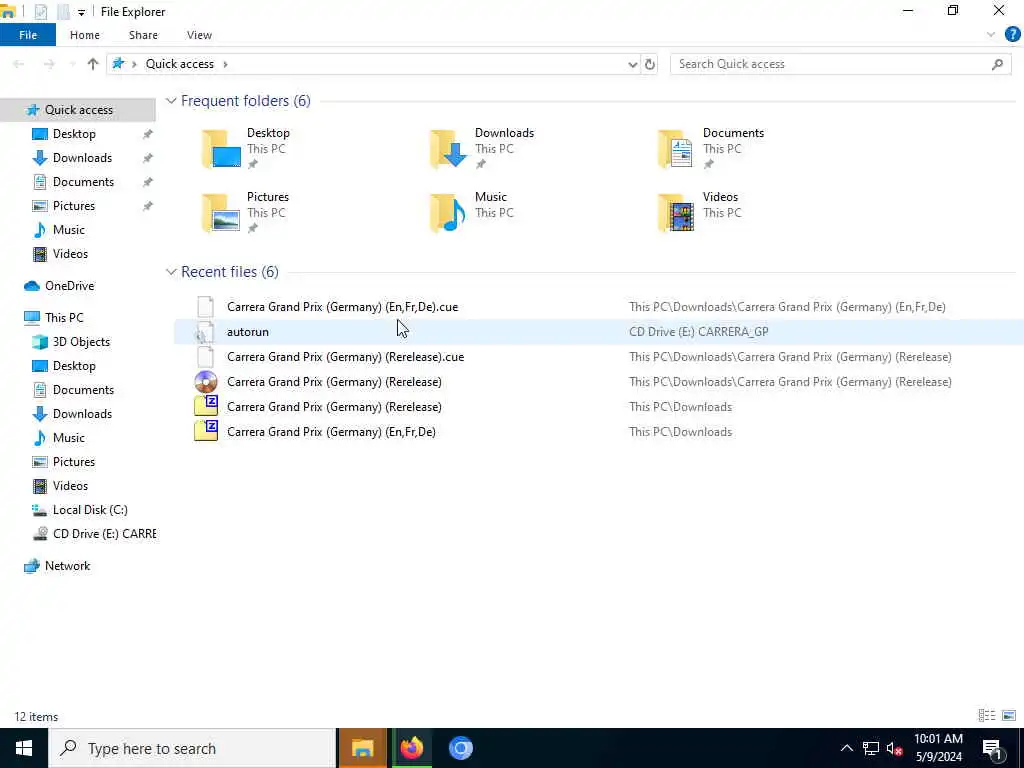Select CD Drive (E:) CARRE in the navigation pane
This screenshot has height=768, width=1024.
tap(104, 534)
